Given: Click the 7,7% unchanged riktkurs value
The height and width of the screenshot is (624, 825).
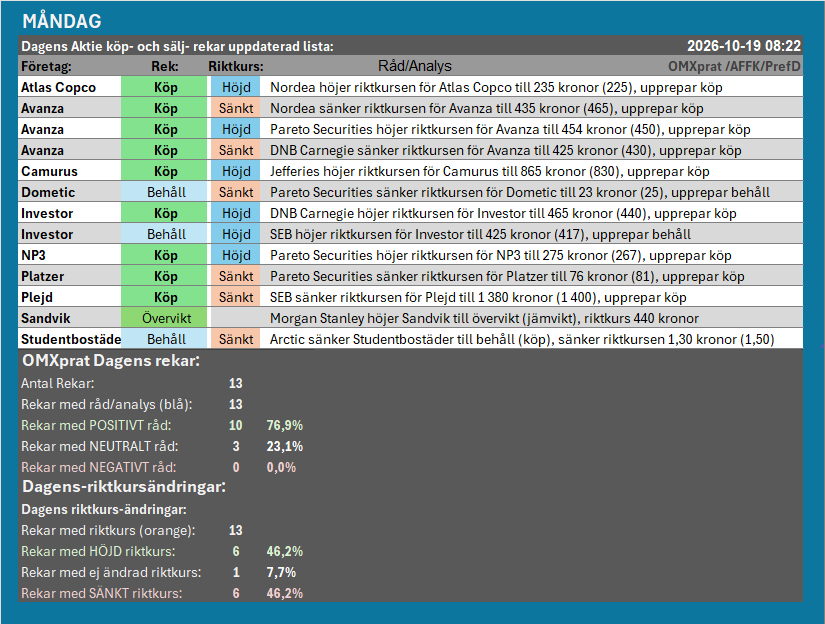Looking at the screenshot, I should tap(281, 573).
